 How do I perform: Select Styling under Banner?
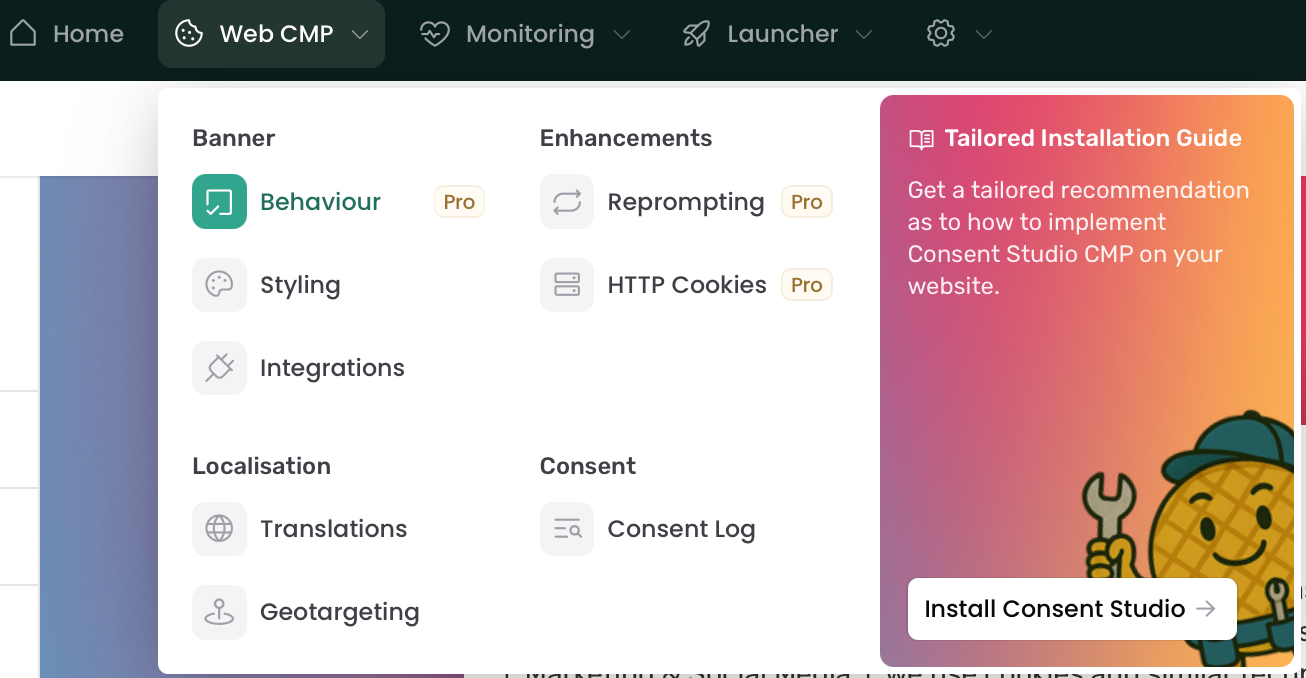point(300,286)
